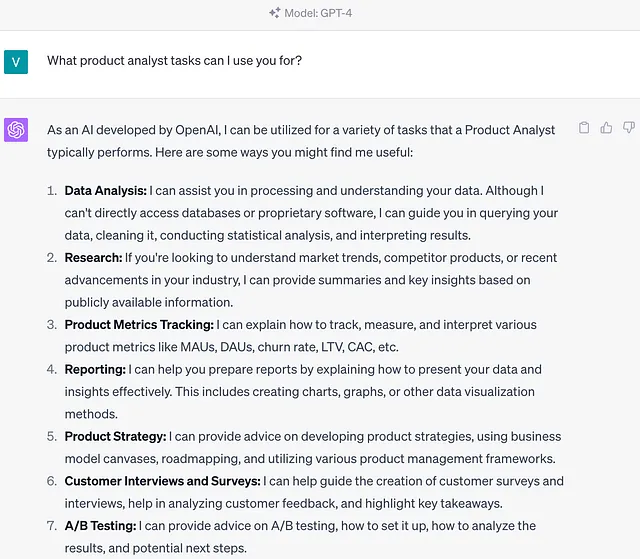Click the Customer Interviews and Surveys heading
The image size is (640, 559).
[x=162, y=481]
